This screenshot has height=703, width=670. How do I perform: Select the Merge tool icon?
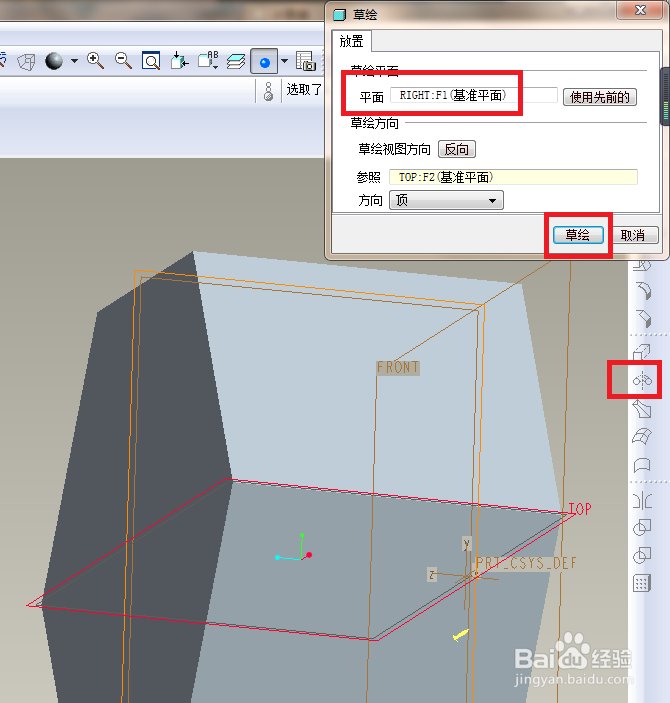(642, 528)
